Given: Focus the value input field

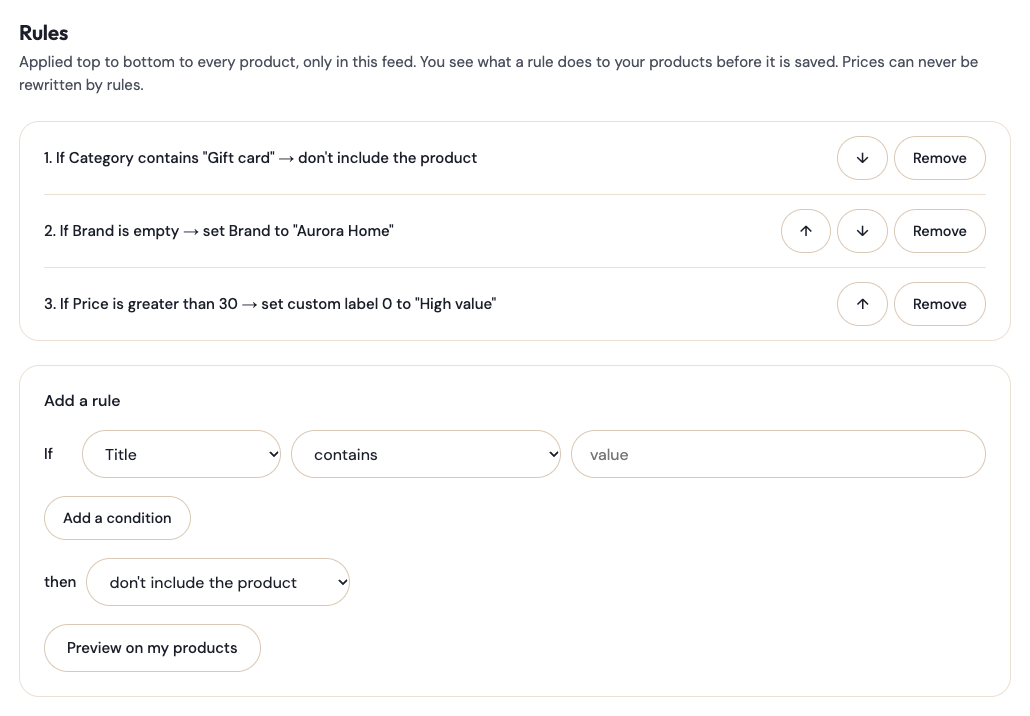Looking at the screenshot, I should pyautogui.click(x=778, y=454).
